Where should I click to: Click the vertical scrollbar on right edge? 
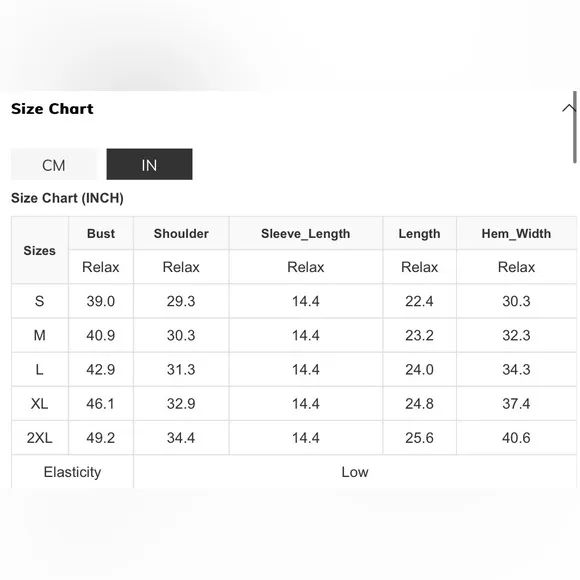click(x=575, y=127)
